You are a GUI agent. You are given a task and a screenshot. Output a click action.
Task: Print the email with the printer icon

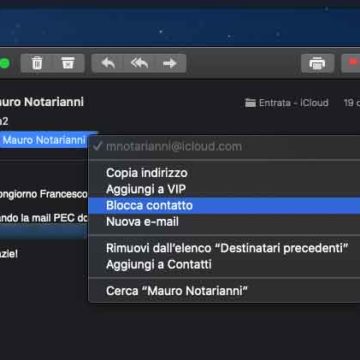pyautogui.click(x=317, y=63)
